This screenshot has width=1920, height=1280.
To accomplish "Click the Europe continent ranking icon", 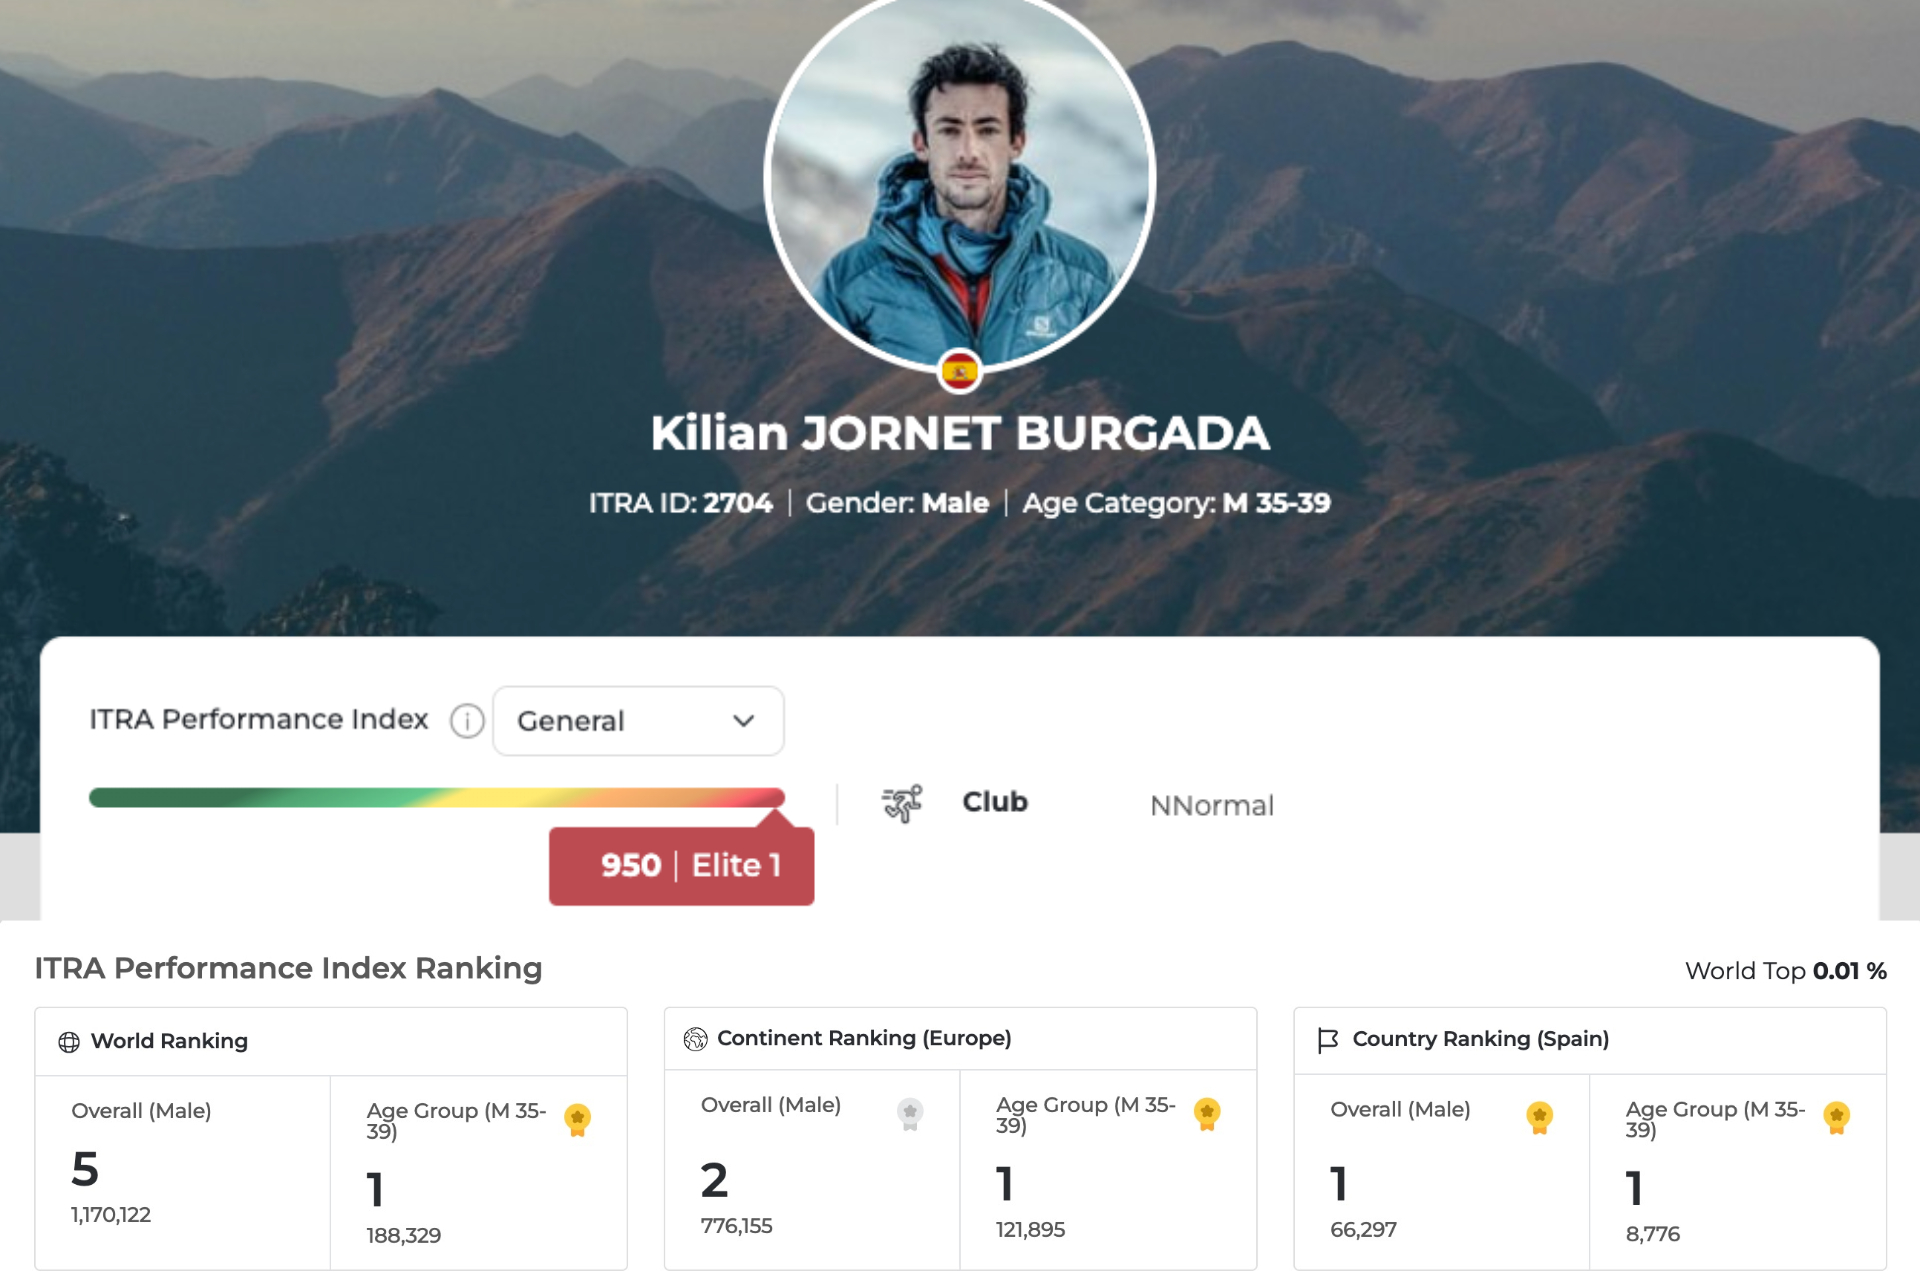I will click(695, 1039).
